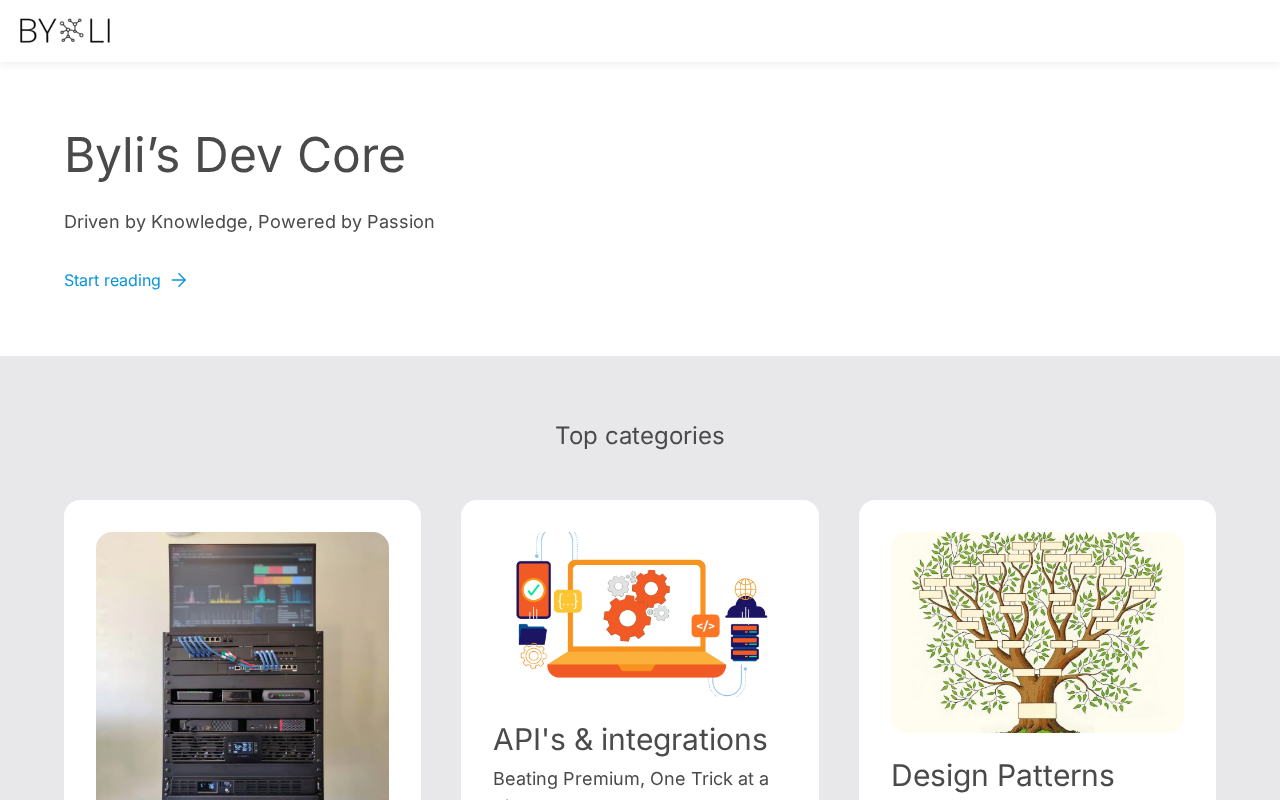Click the globe icon in API illustration

[x=745, y=588]
